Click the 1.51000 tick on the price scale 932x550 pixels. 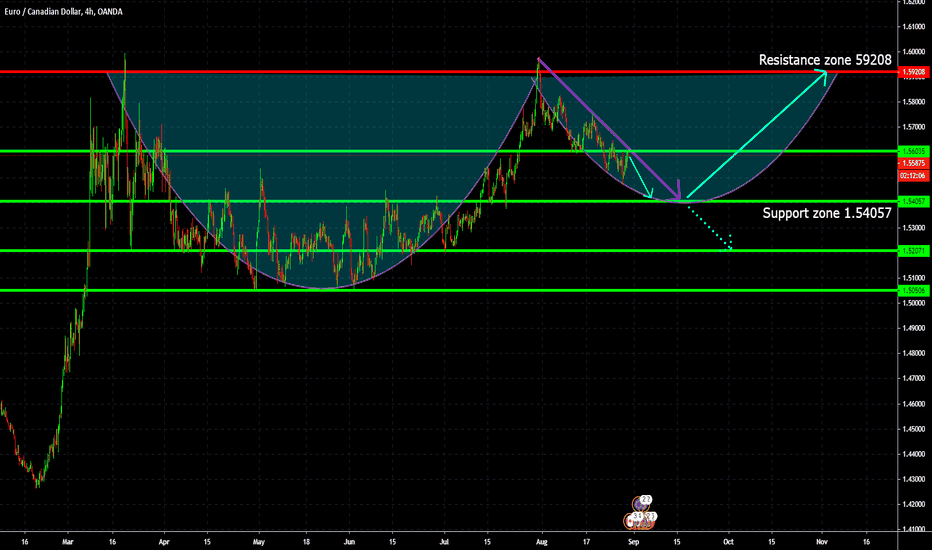(x=914, y=278)
